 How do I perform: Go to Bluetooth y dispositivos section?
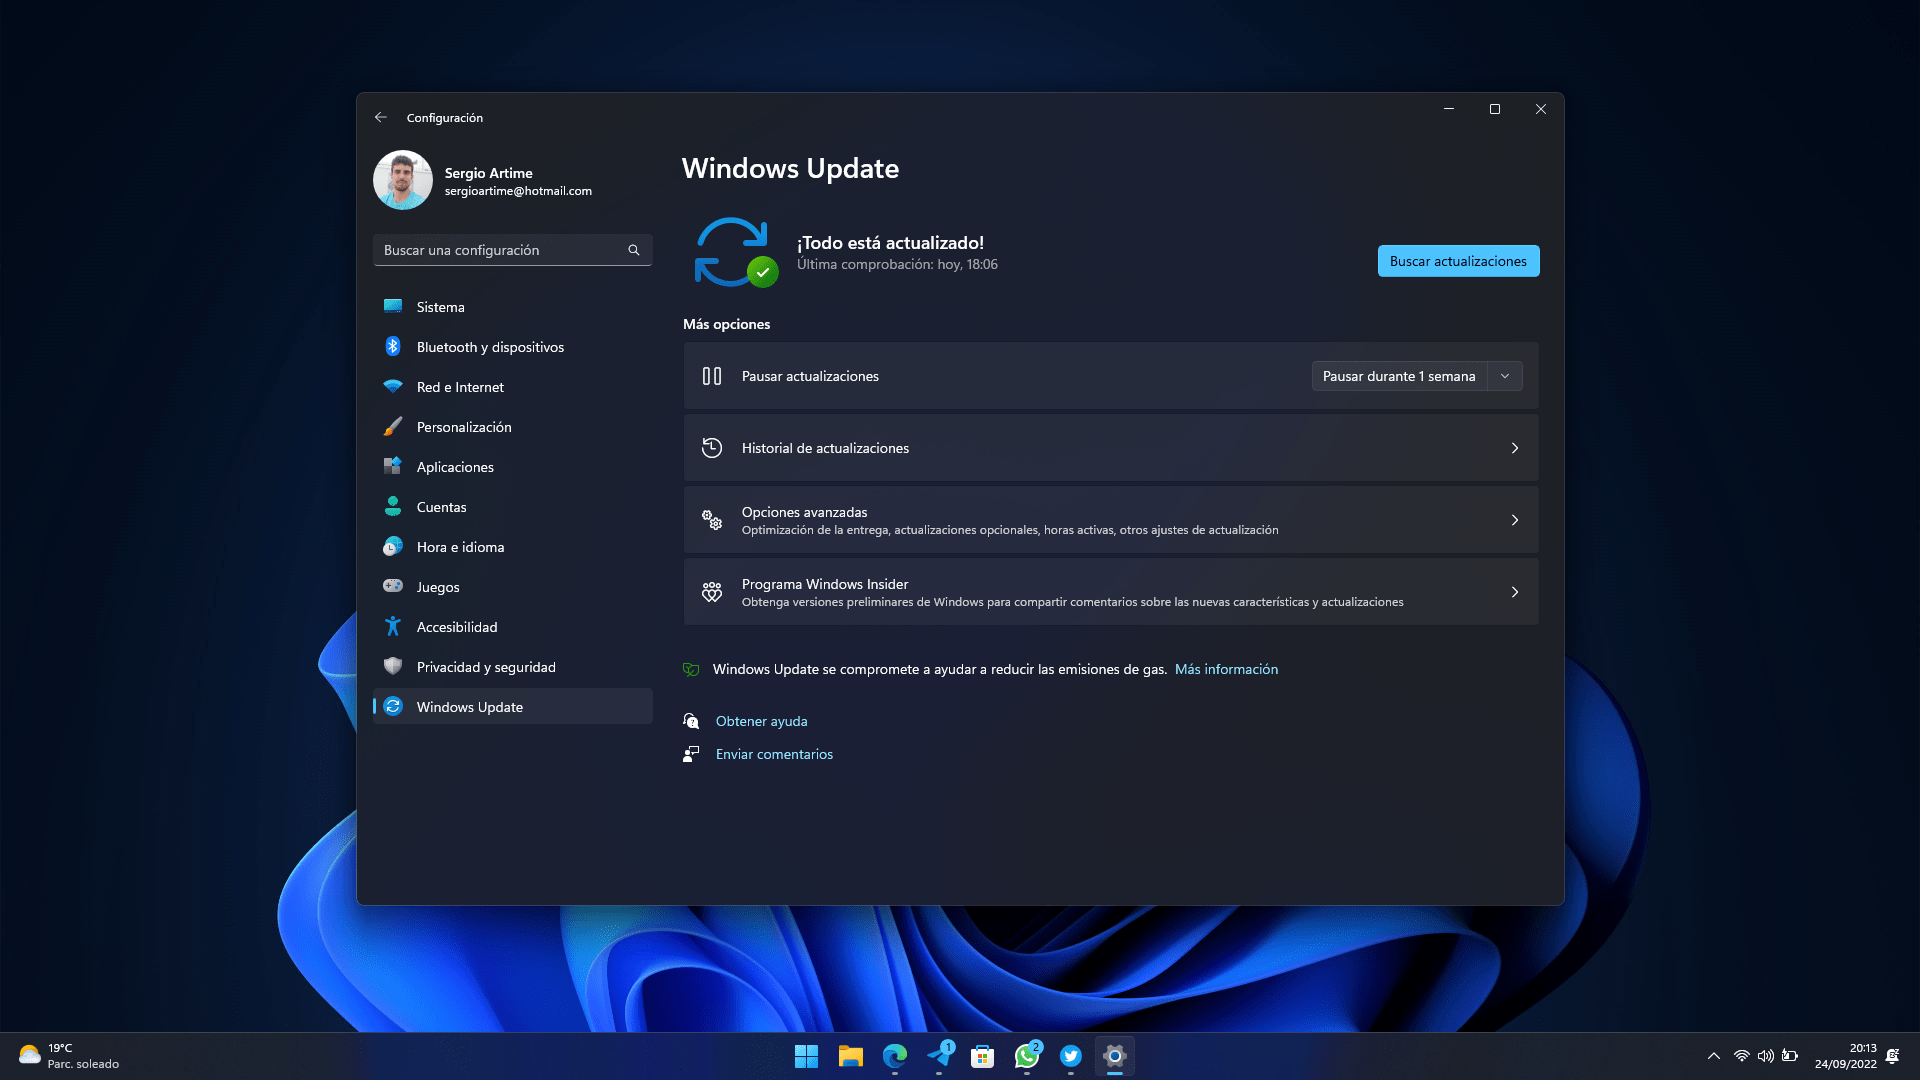tap(490, 347)
